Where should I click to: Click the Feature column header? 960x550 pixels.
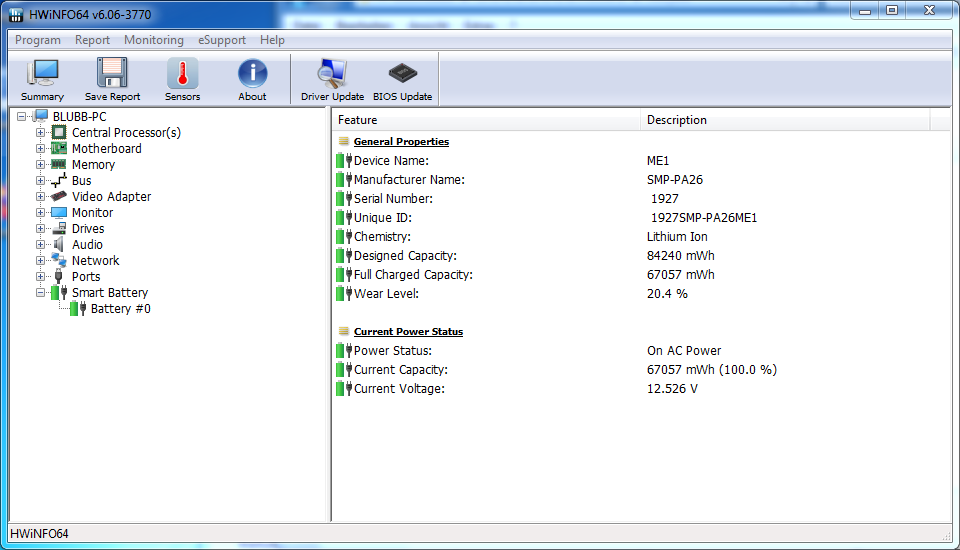point(486,120)
